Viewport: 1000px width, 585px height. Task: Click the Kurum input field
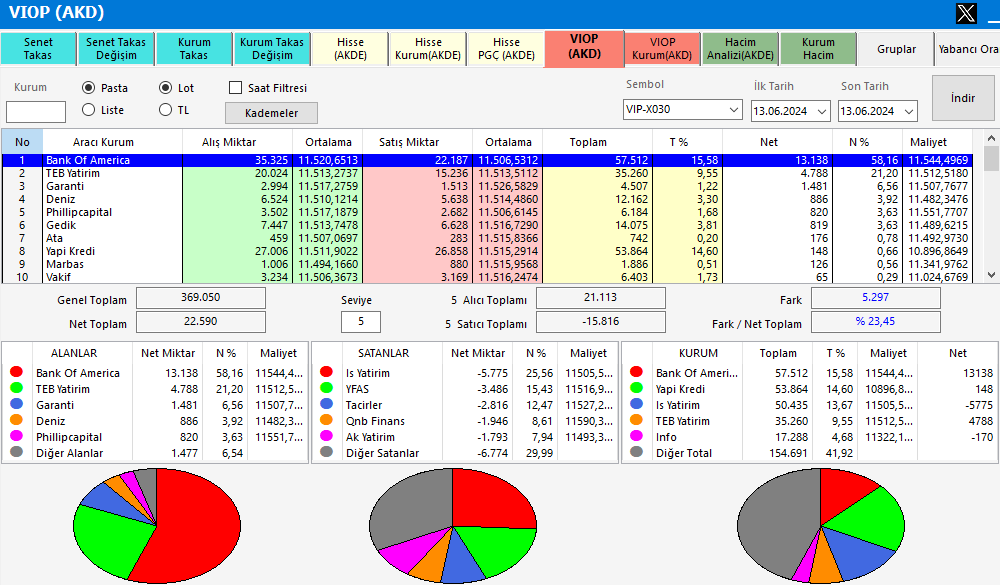36,112
